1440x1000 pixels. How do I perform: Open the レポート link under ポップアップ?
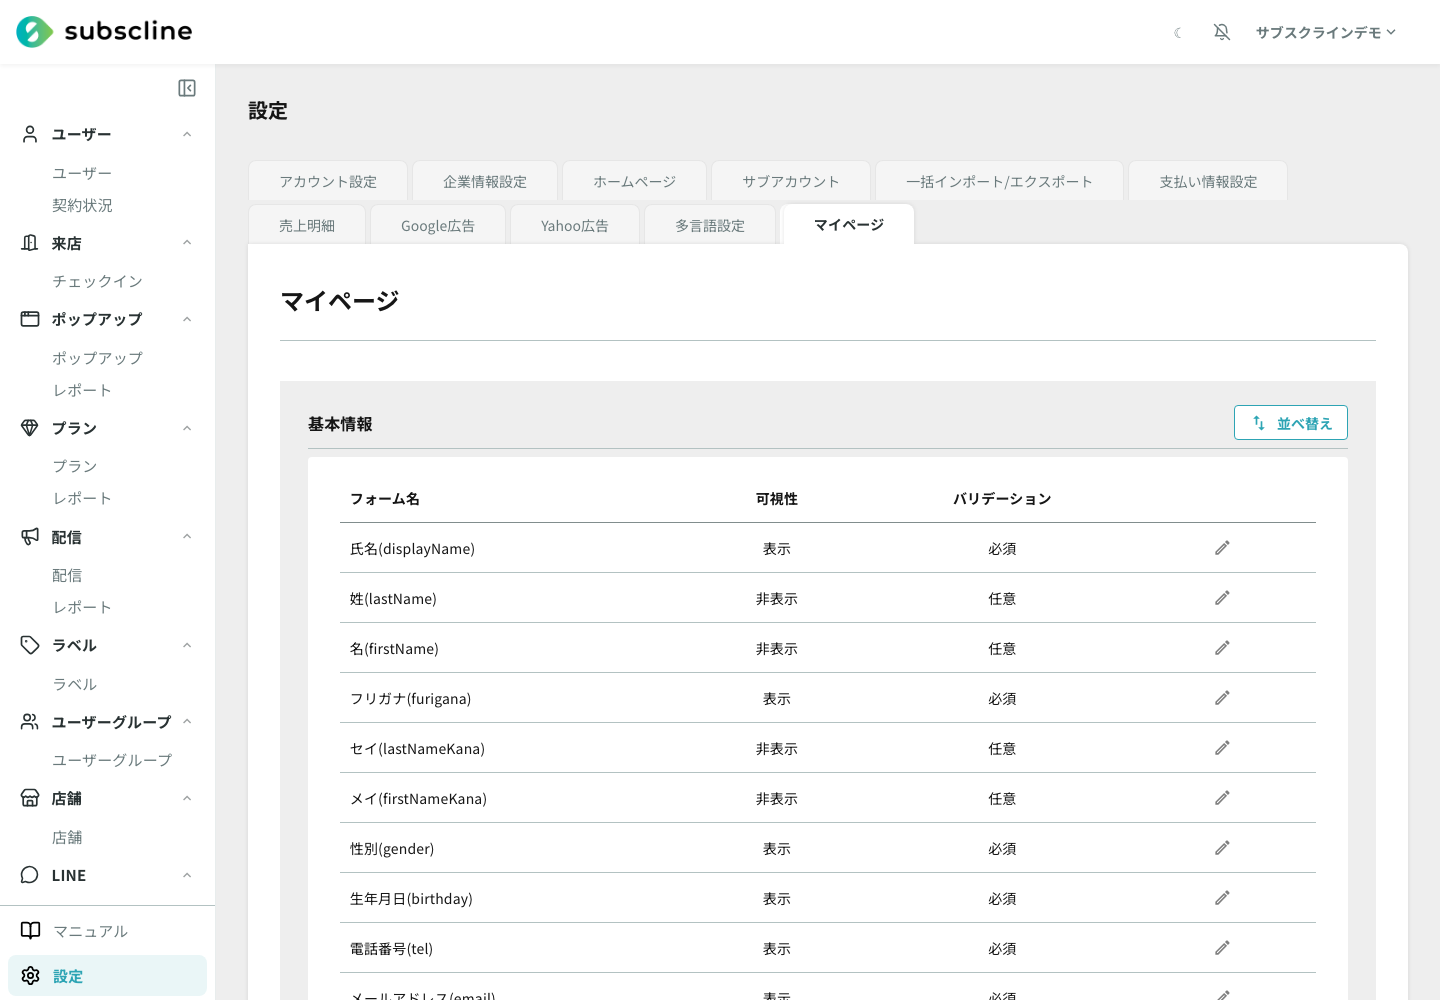point(82,390)
